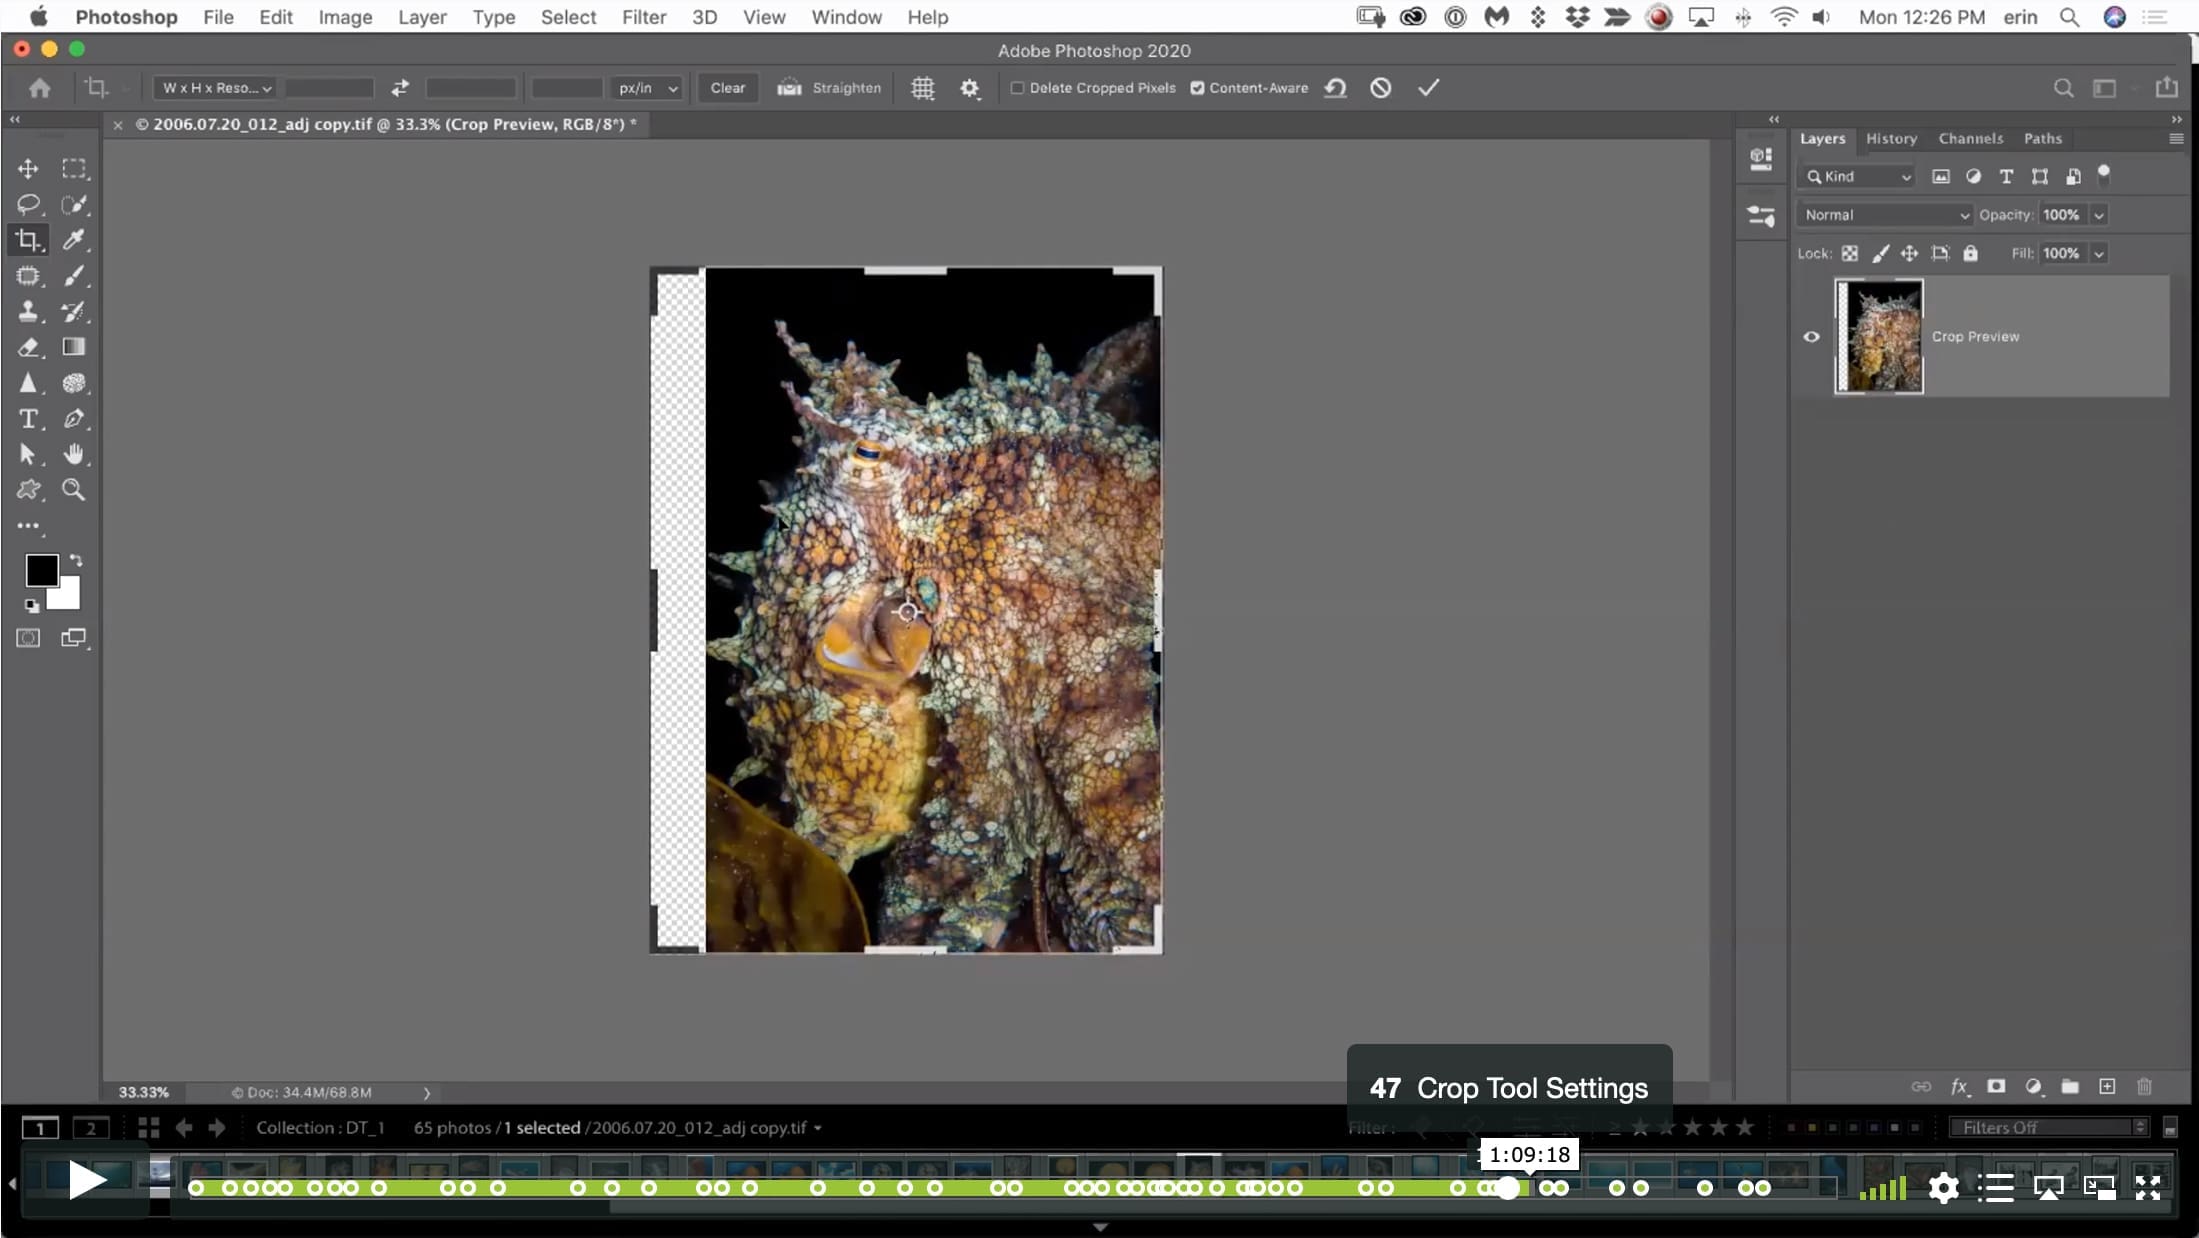Image resolution: width=2199 pixels, height=1238 pixels.
Task: Select the Gradient tool
Action: coord(74,347)
